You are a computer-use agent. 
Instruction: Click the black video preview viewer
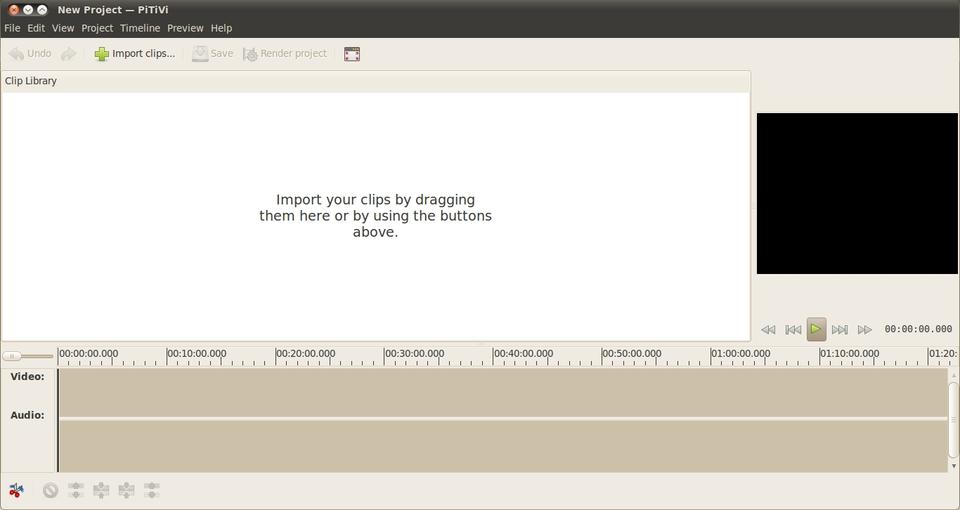pos(857,193)
